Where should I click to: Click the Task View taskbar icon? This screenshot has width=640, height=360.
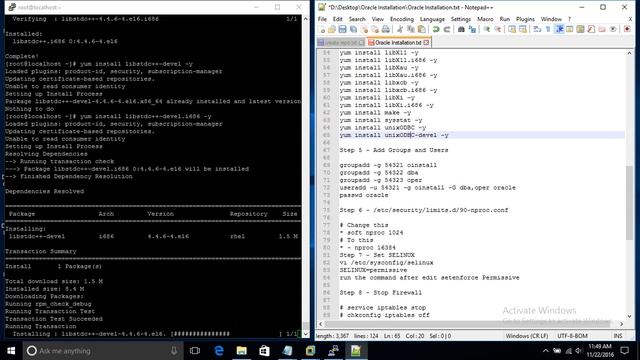(x=195, y=351)
